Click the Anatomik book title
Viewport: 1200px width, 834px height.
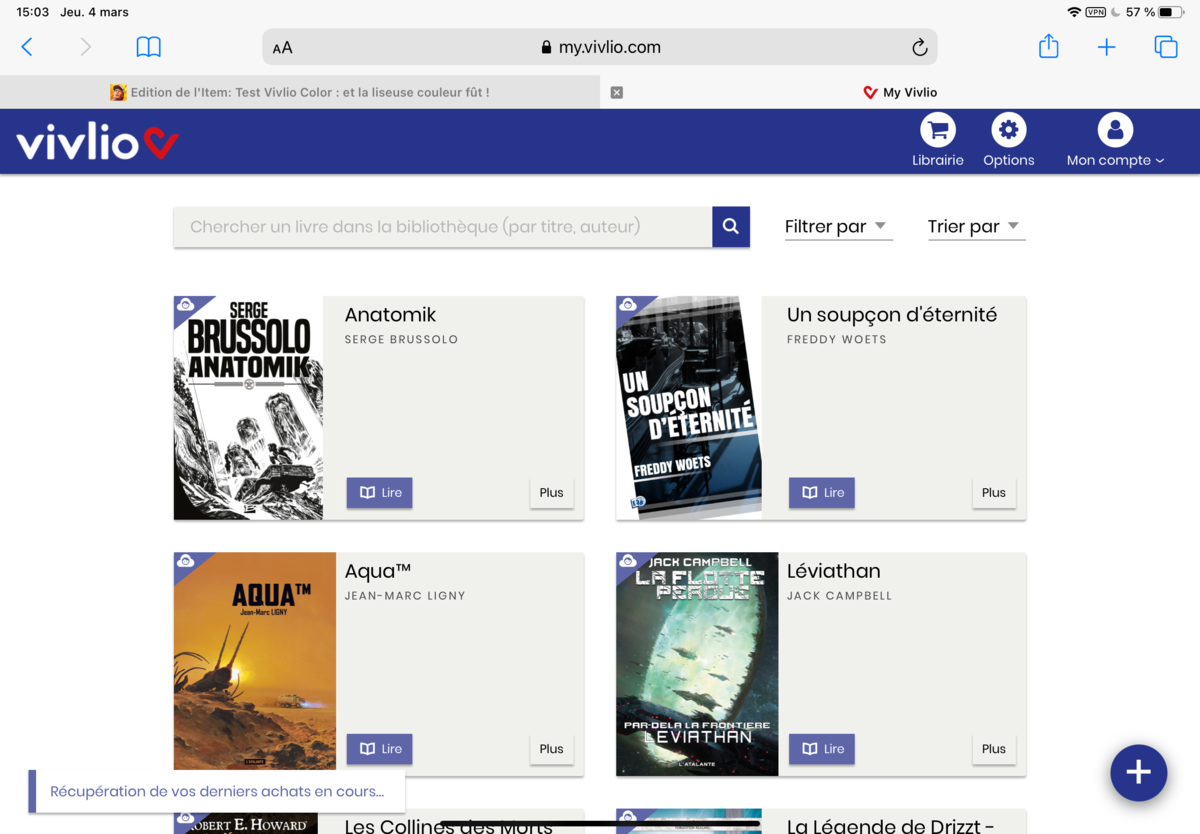coord(390,315)
